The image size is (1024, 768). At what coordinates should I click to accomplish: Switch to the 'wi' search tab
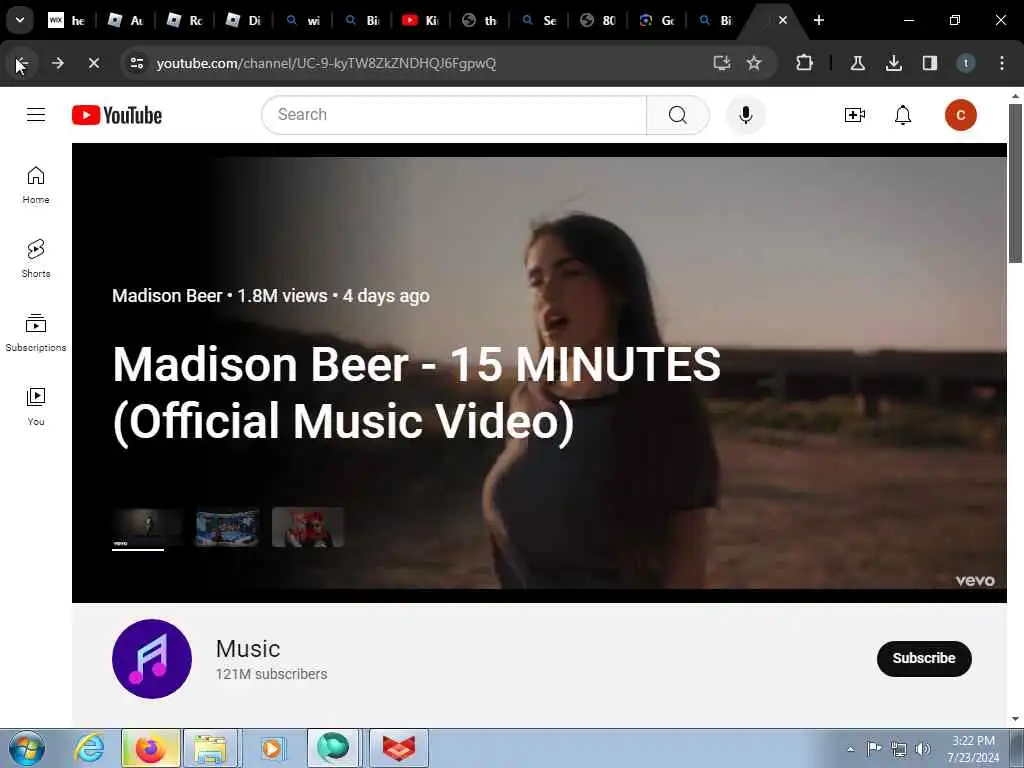303,21
